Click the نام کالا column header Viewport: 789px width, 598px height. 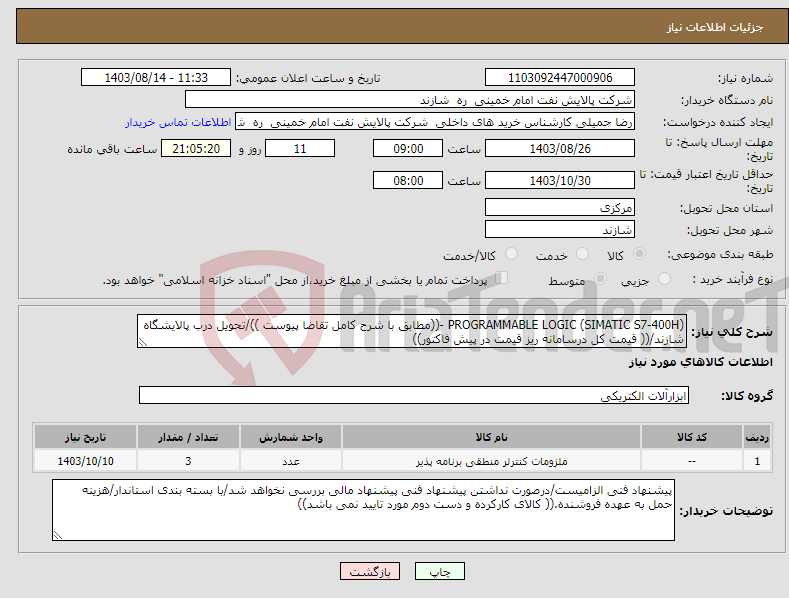click(x=492, y=437)
